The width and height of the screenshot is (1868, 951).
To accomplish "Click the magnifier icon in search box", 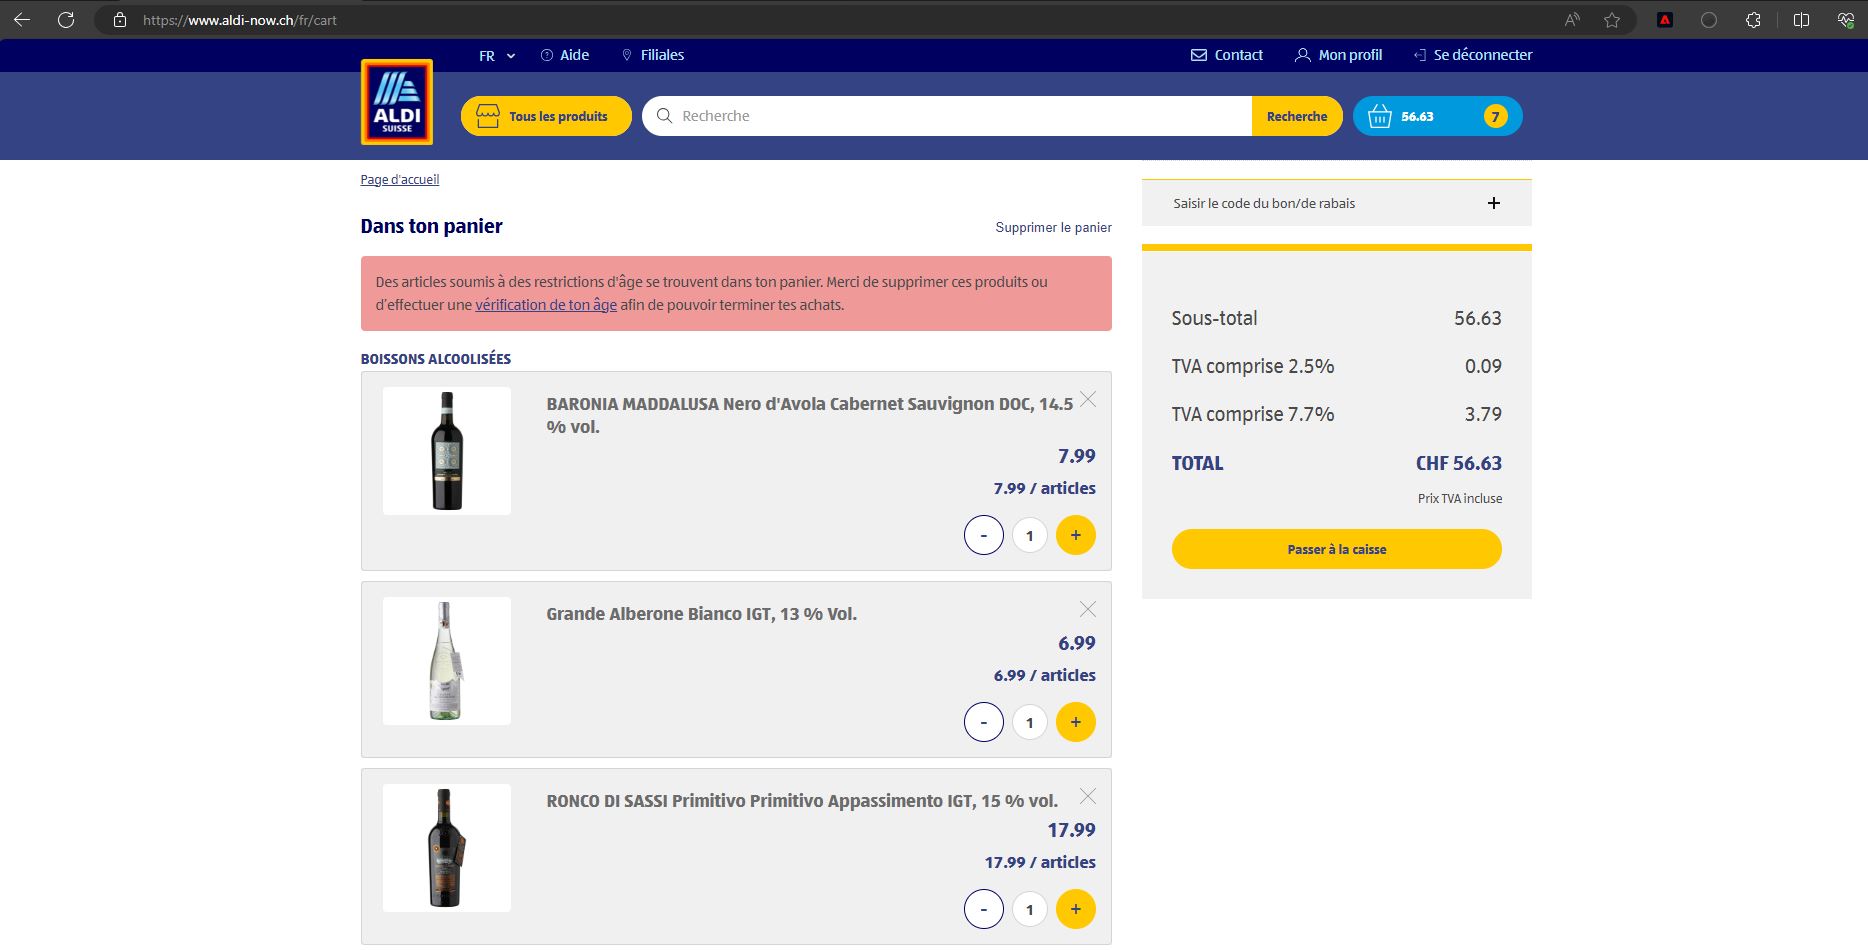I will [x=664, y=116].
